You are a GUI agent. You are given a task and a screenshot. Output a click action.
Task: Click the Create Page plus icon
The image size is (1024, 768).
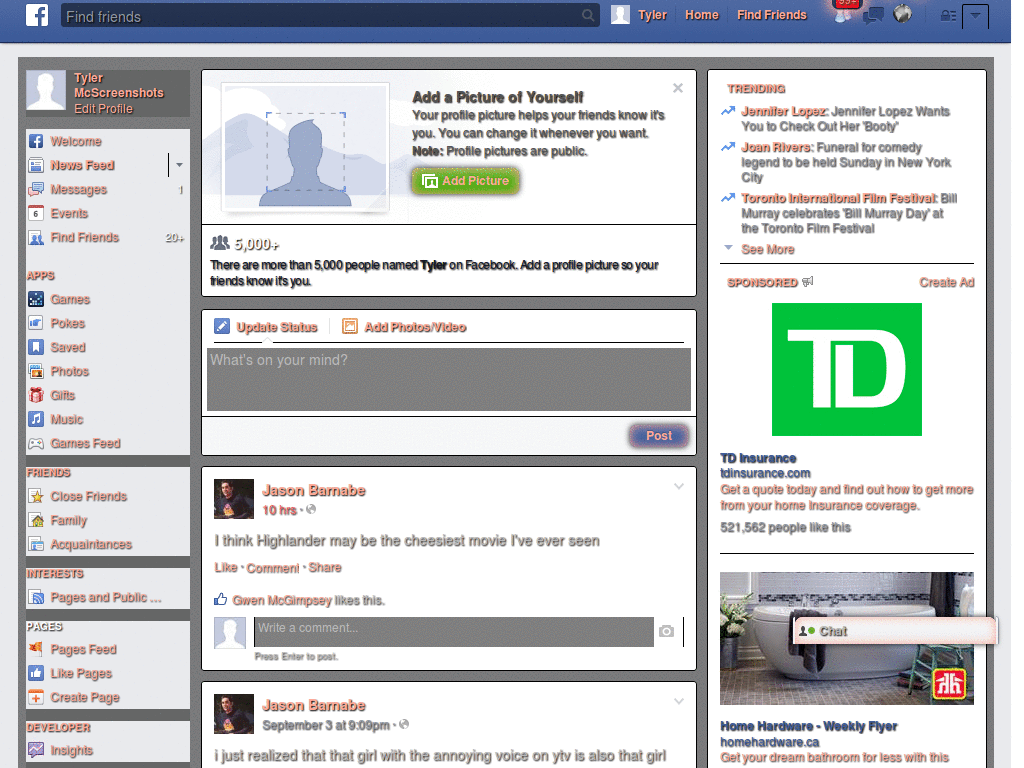click(36, 697)
